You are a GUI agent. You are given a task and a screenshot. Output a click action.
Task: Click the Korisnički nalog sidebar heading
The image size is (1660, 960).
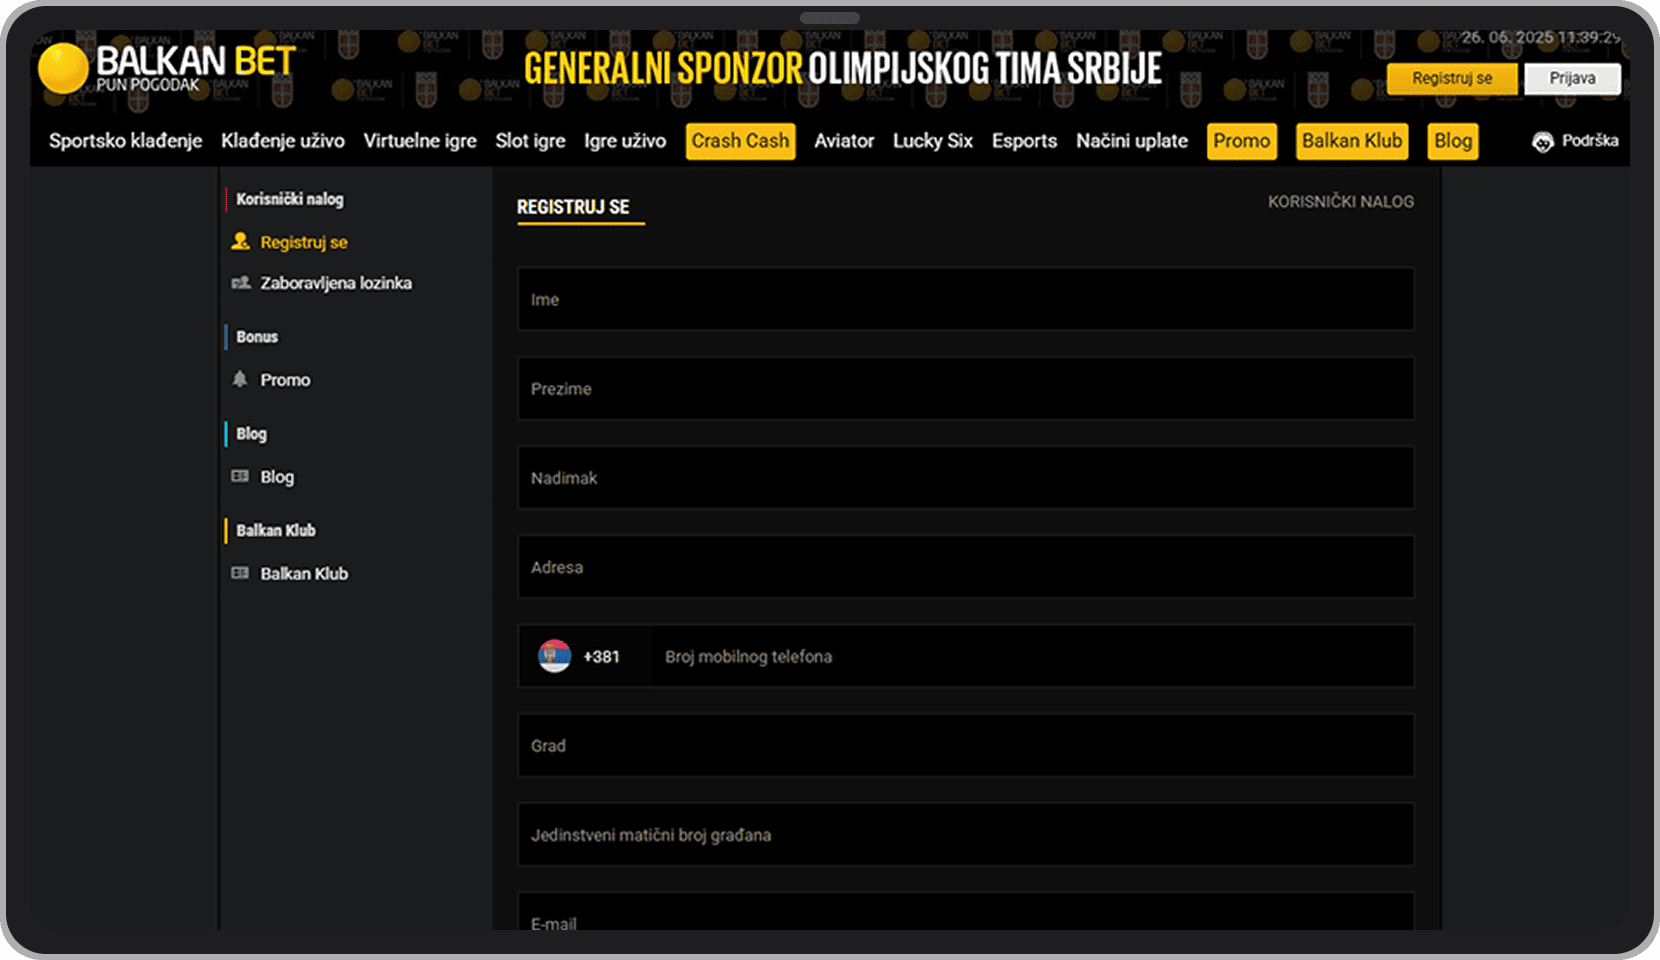pos(290,199)
